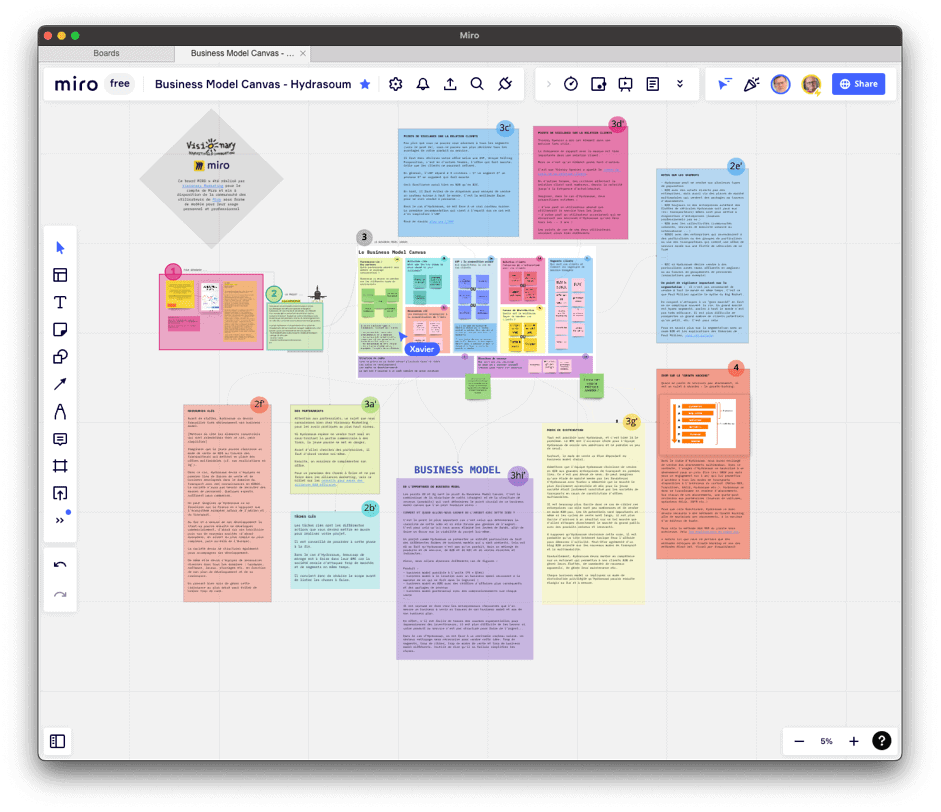Close the Business Model Canvas tab

[x=303, y=53]
